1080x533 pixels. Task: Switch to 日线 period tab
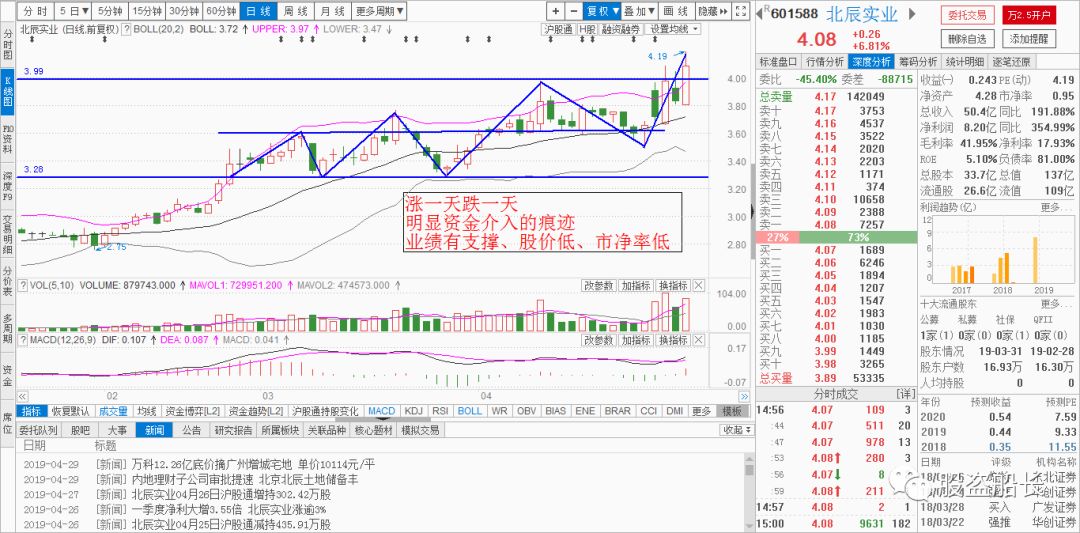coord(258,11)
